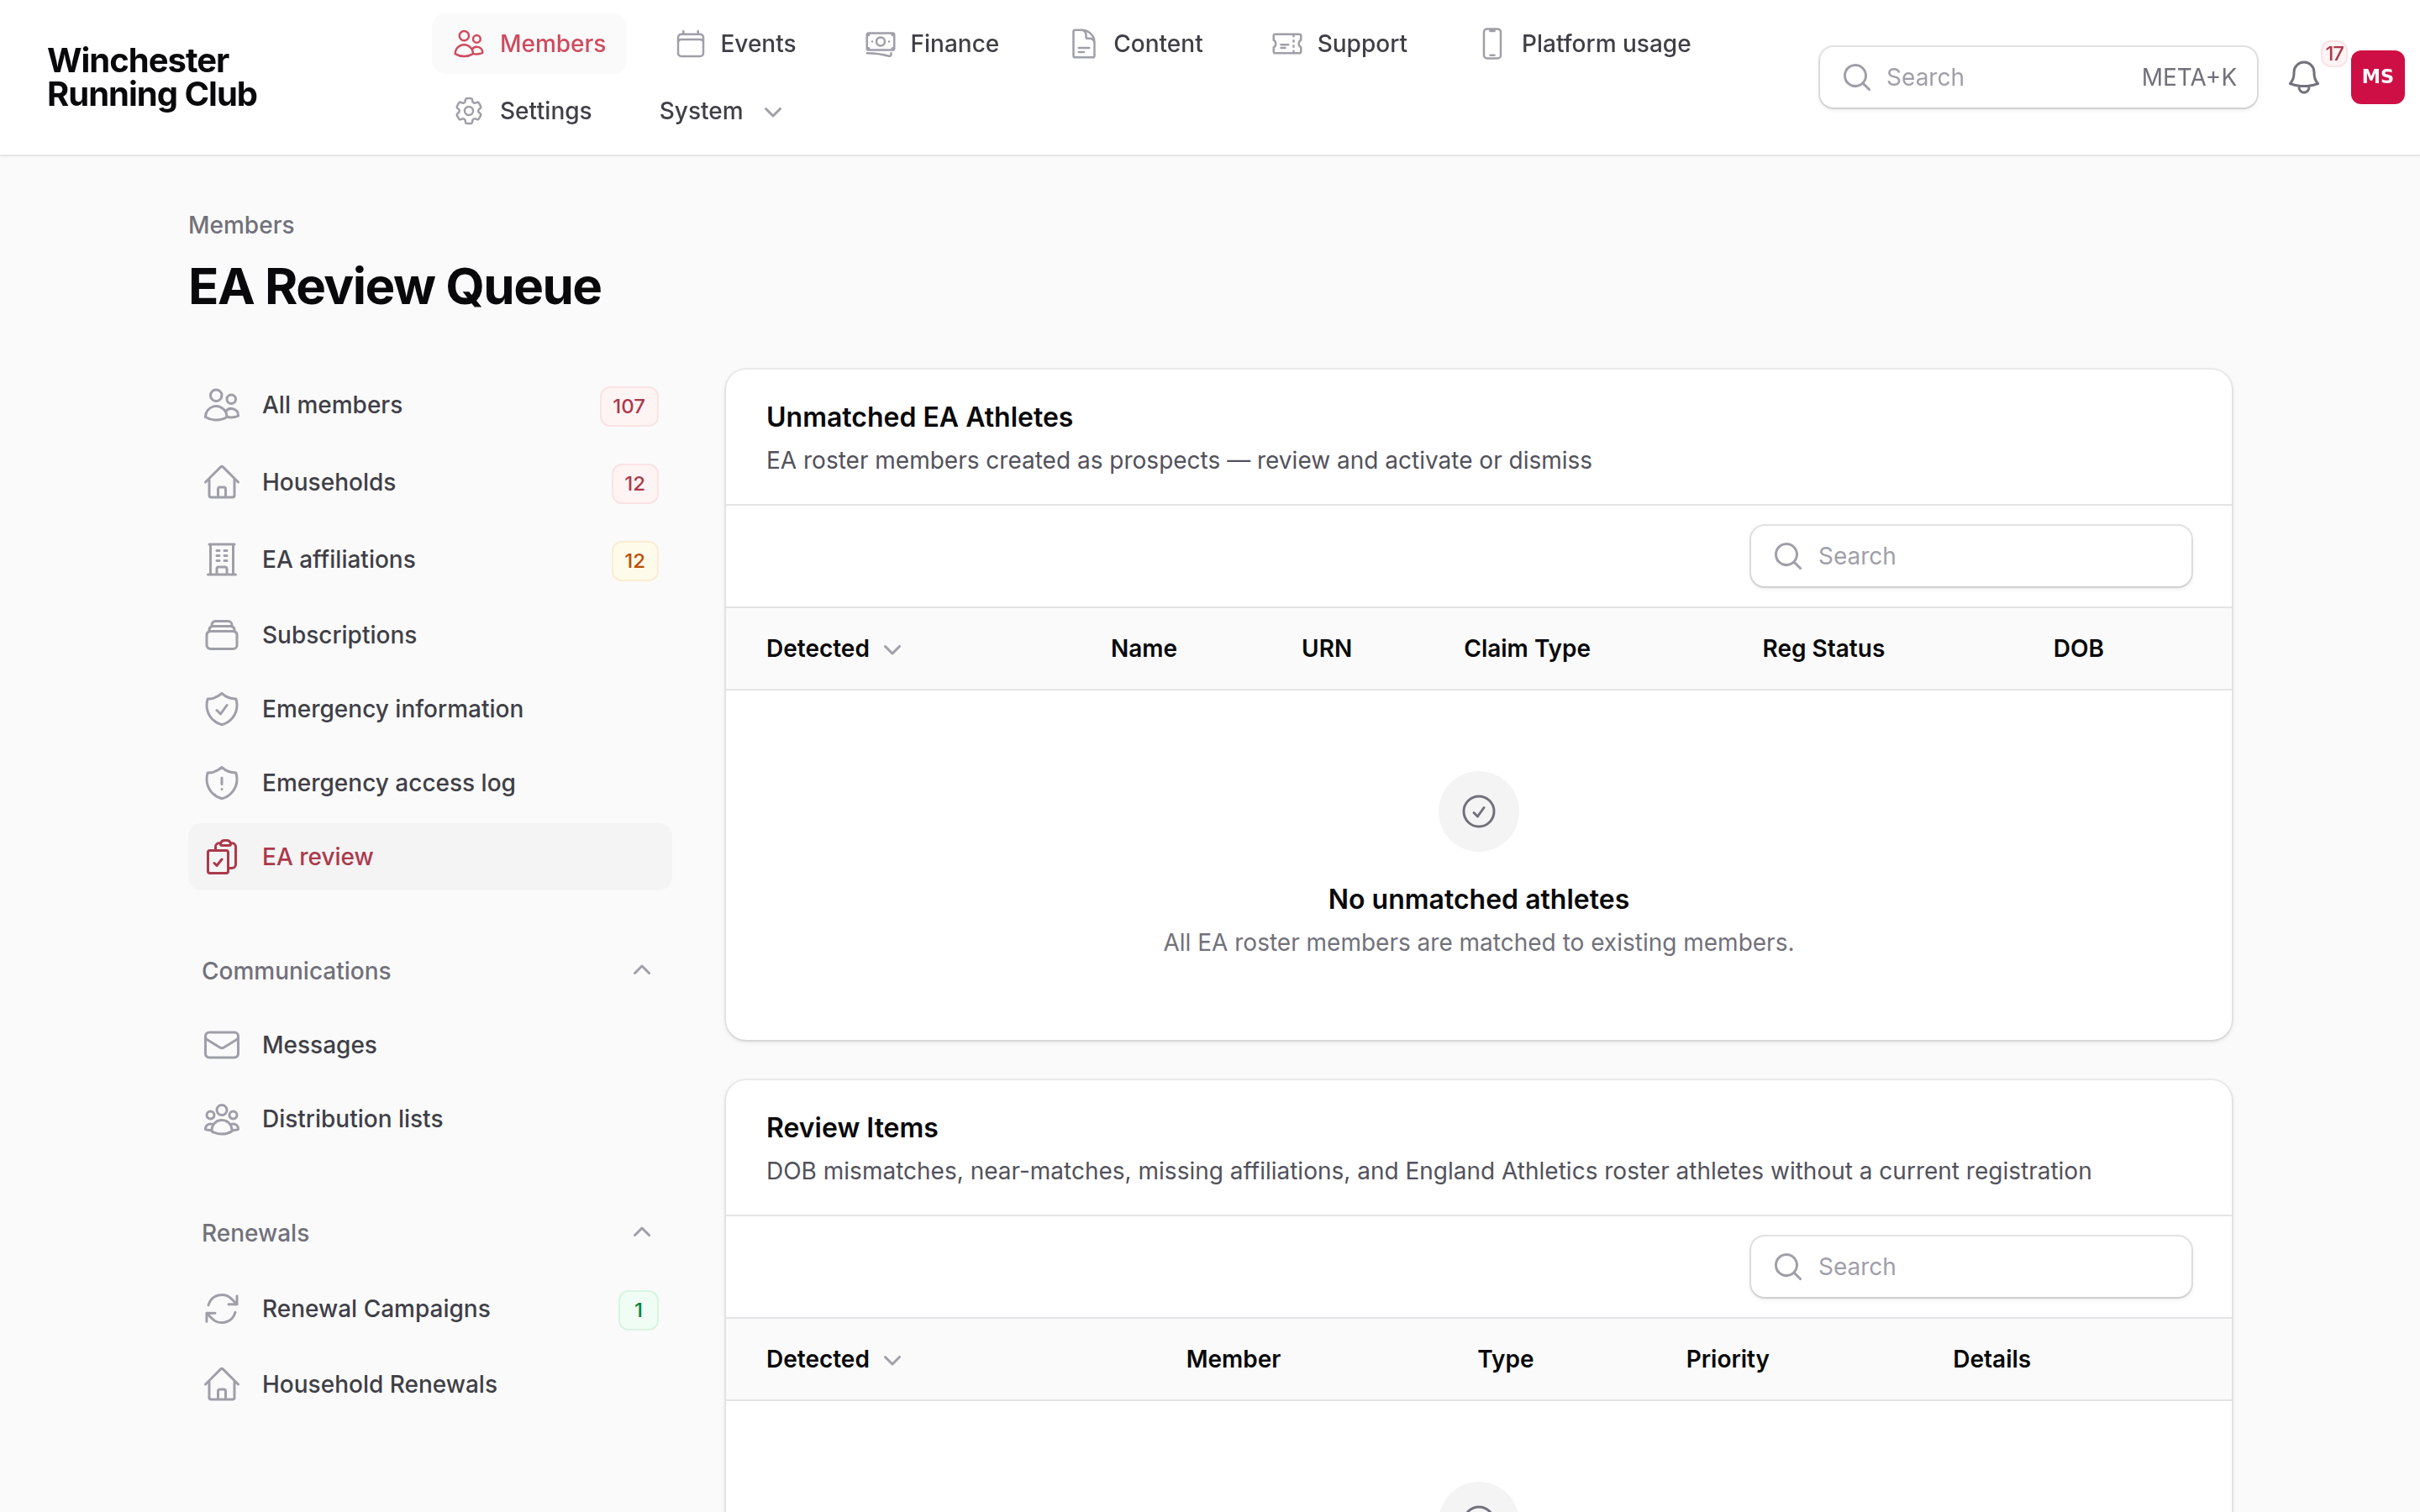The height and width of the screenshot is (1512, 2420).
Task: Click the Distribution lists group icon
Action: pyautogui.click(x=221, y=1119)
